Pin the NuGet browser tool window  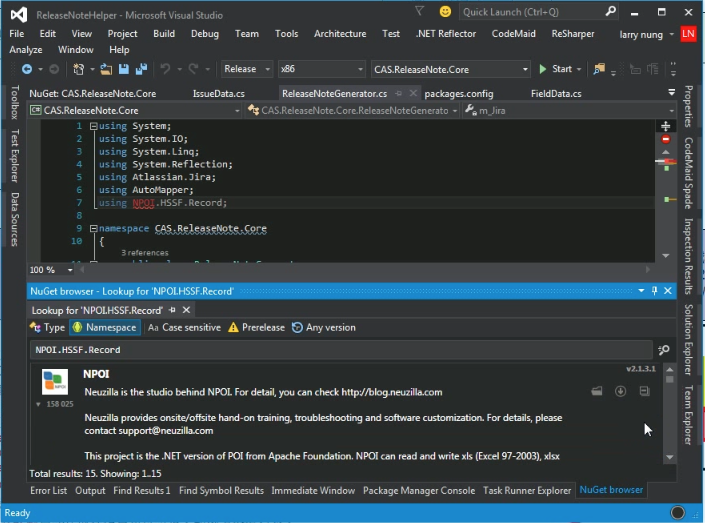click(655, 291)
